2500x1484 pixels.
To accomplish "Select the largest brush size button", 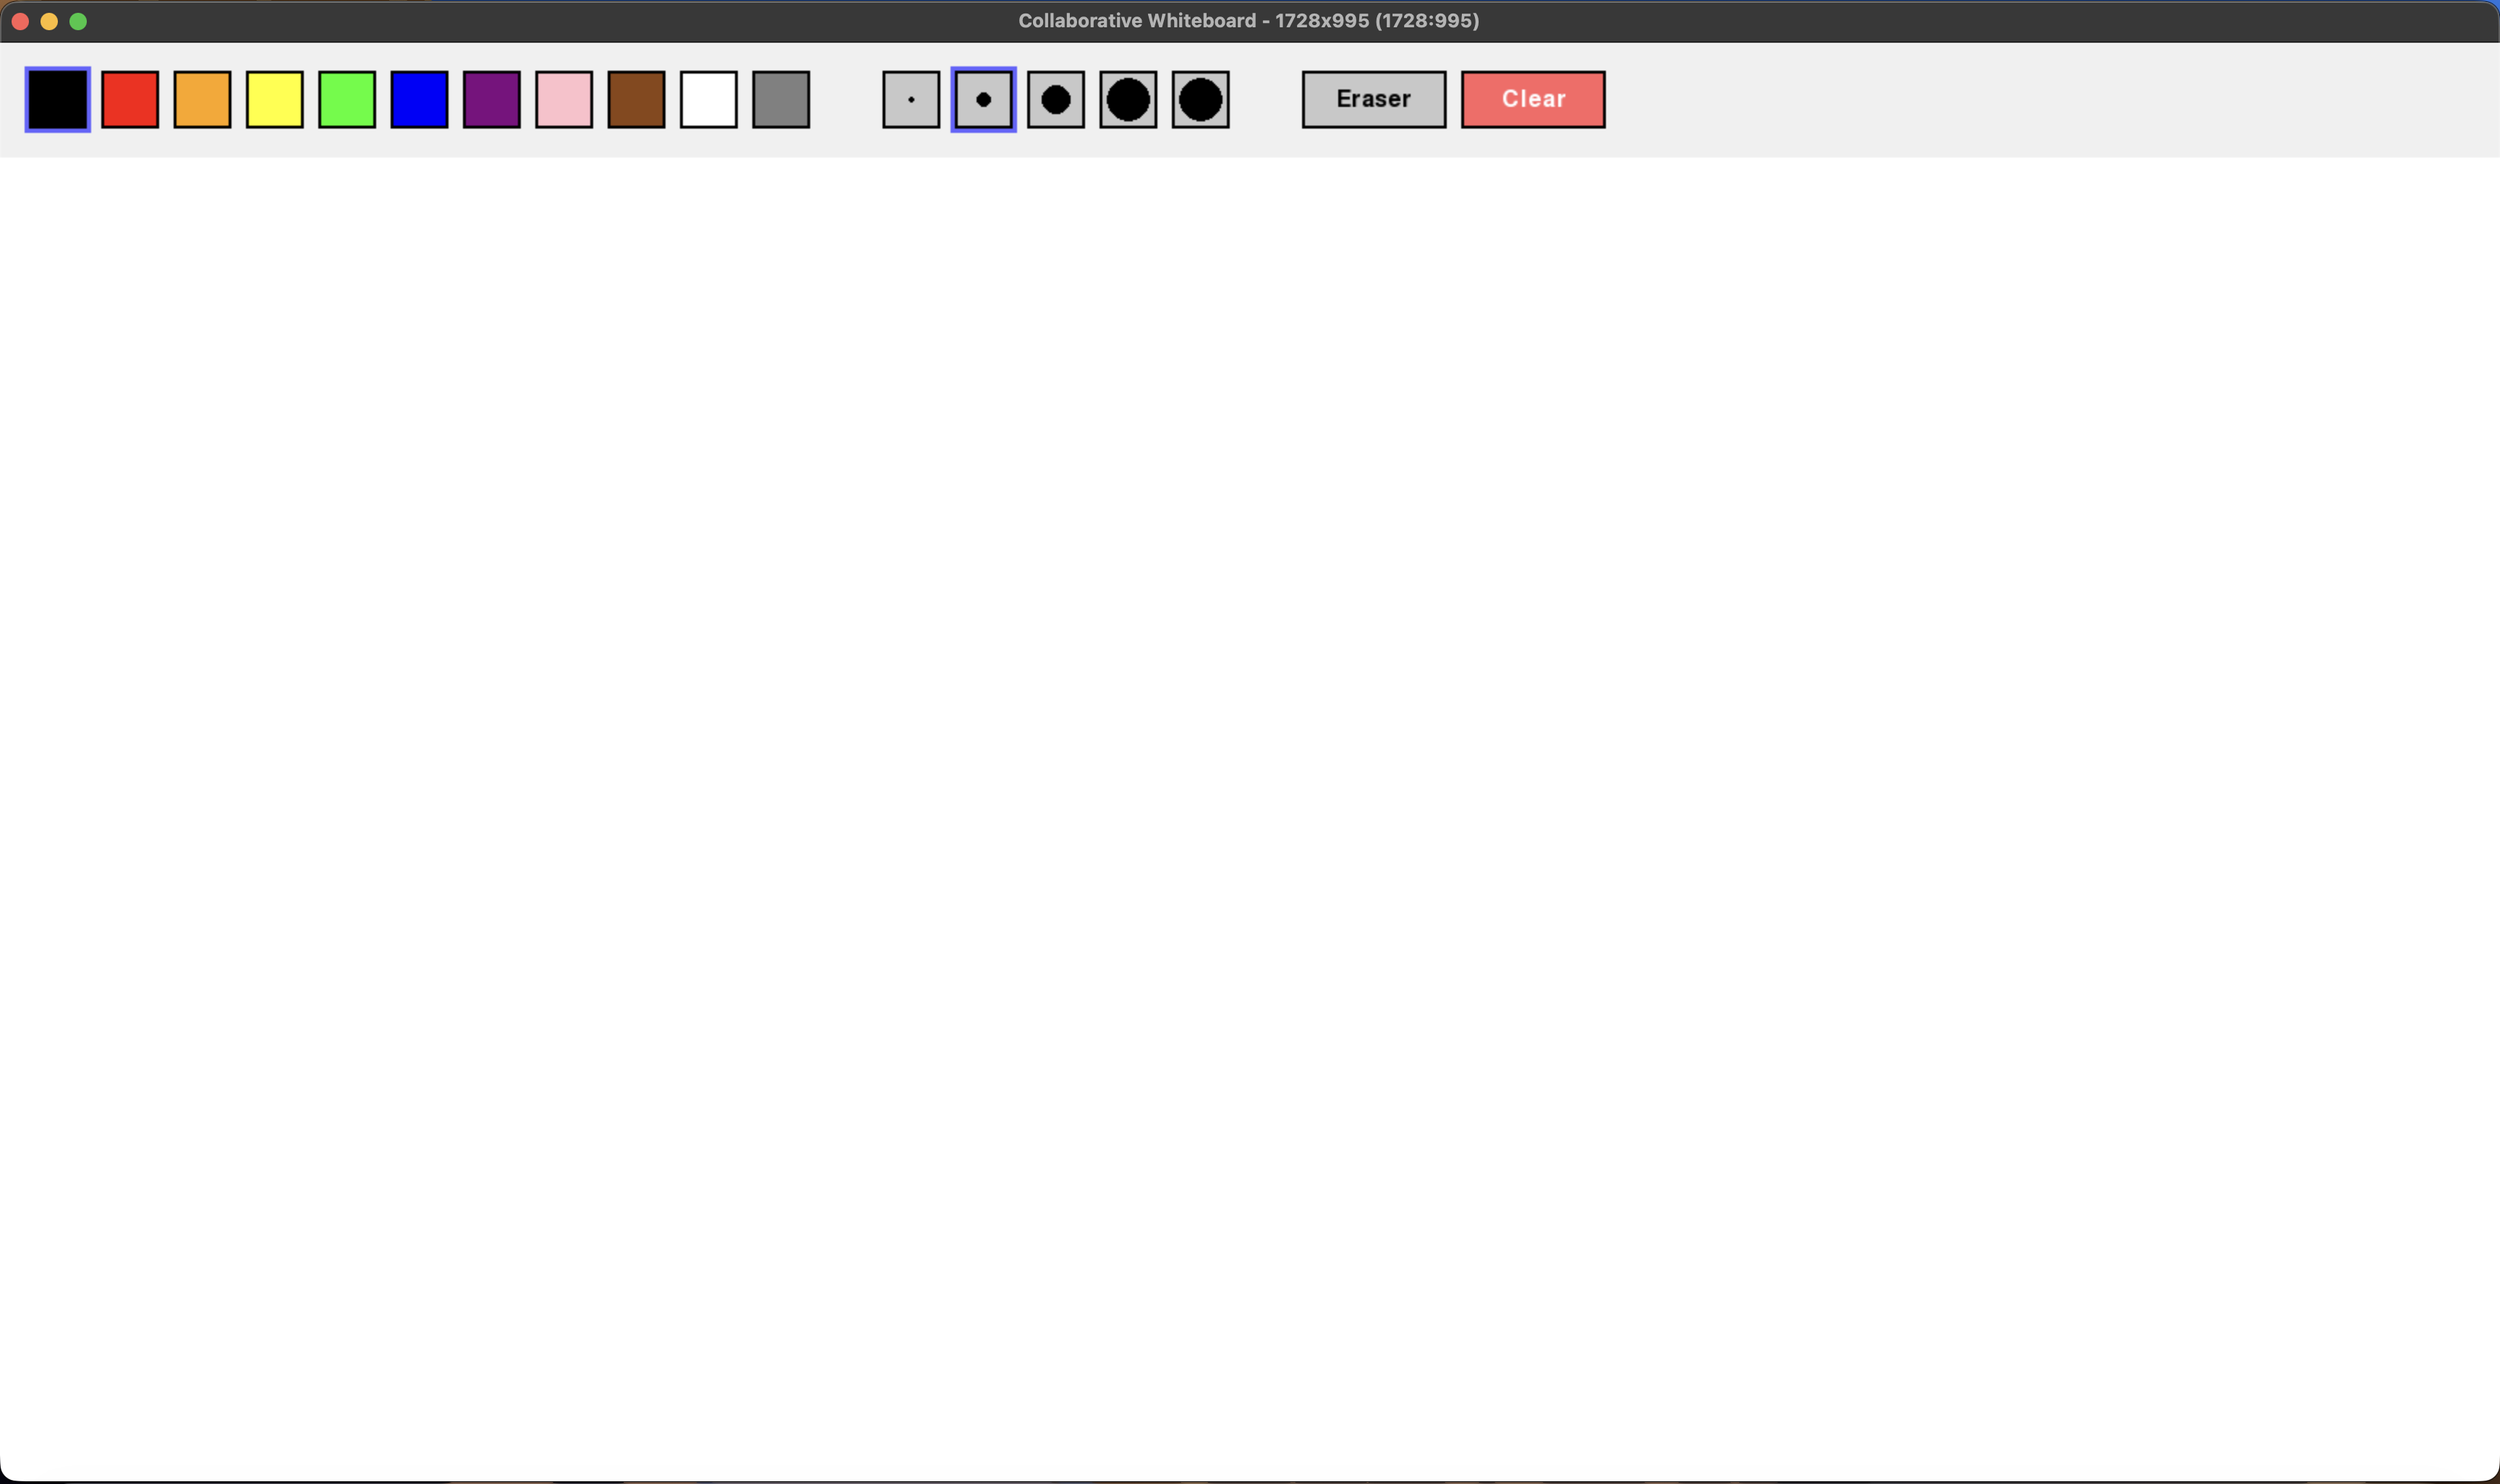I will pos(1200,99).
